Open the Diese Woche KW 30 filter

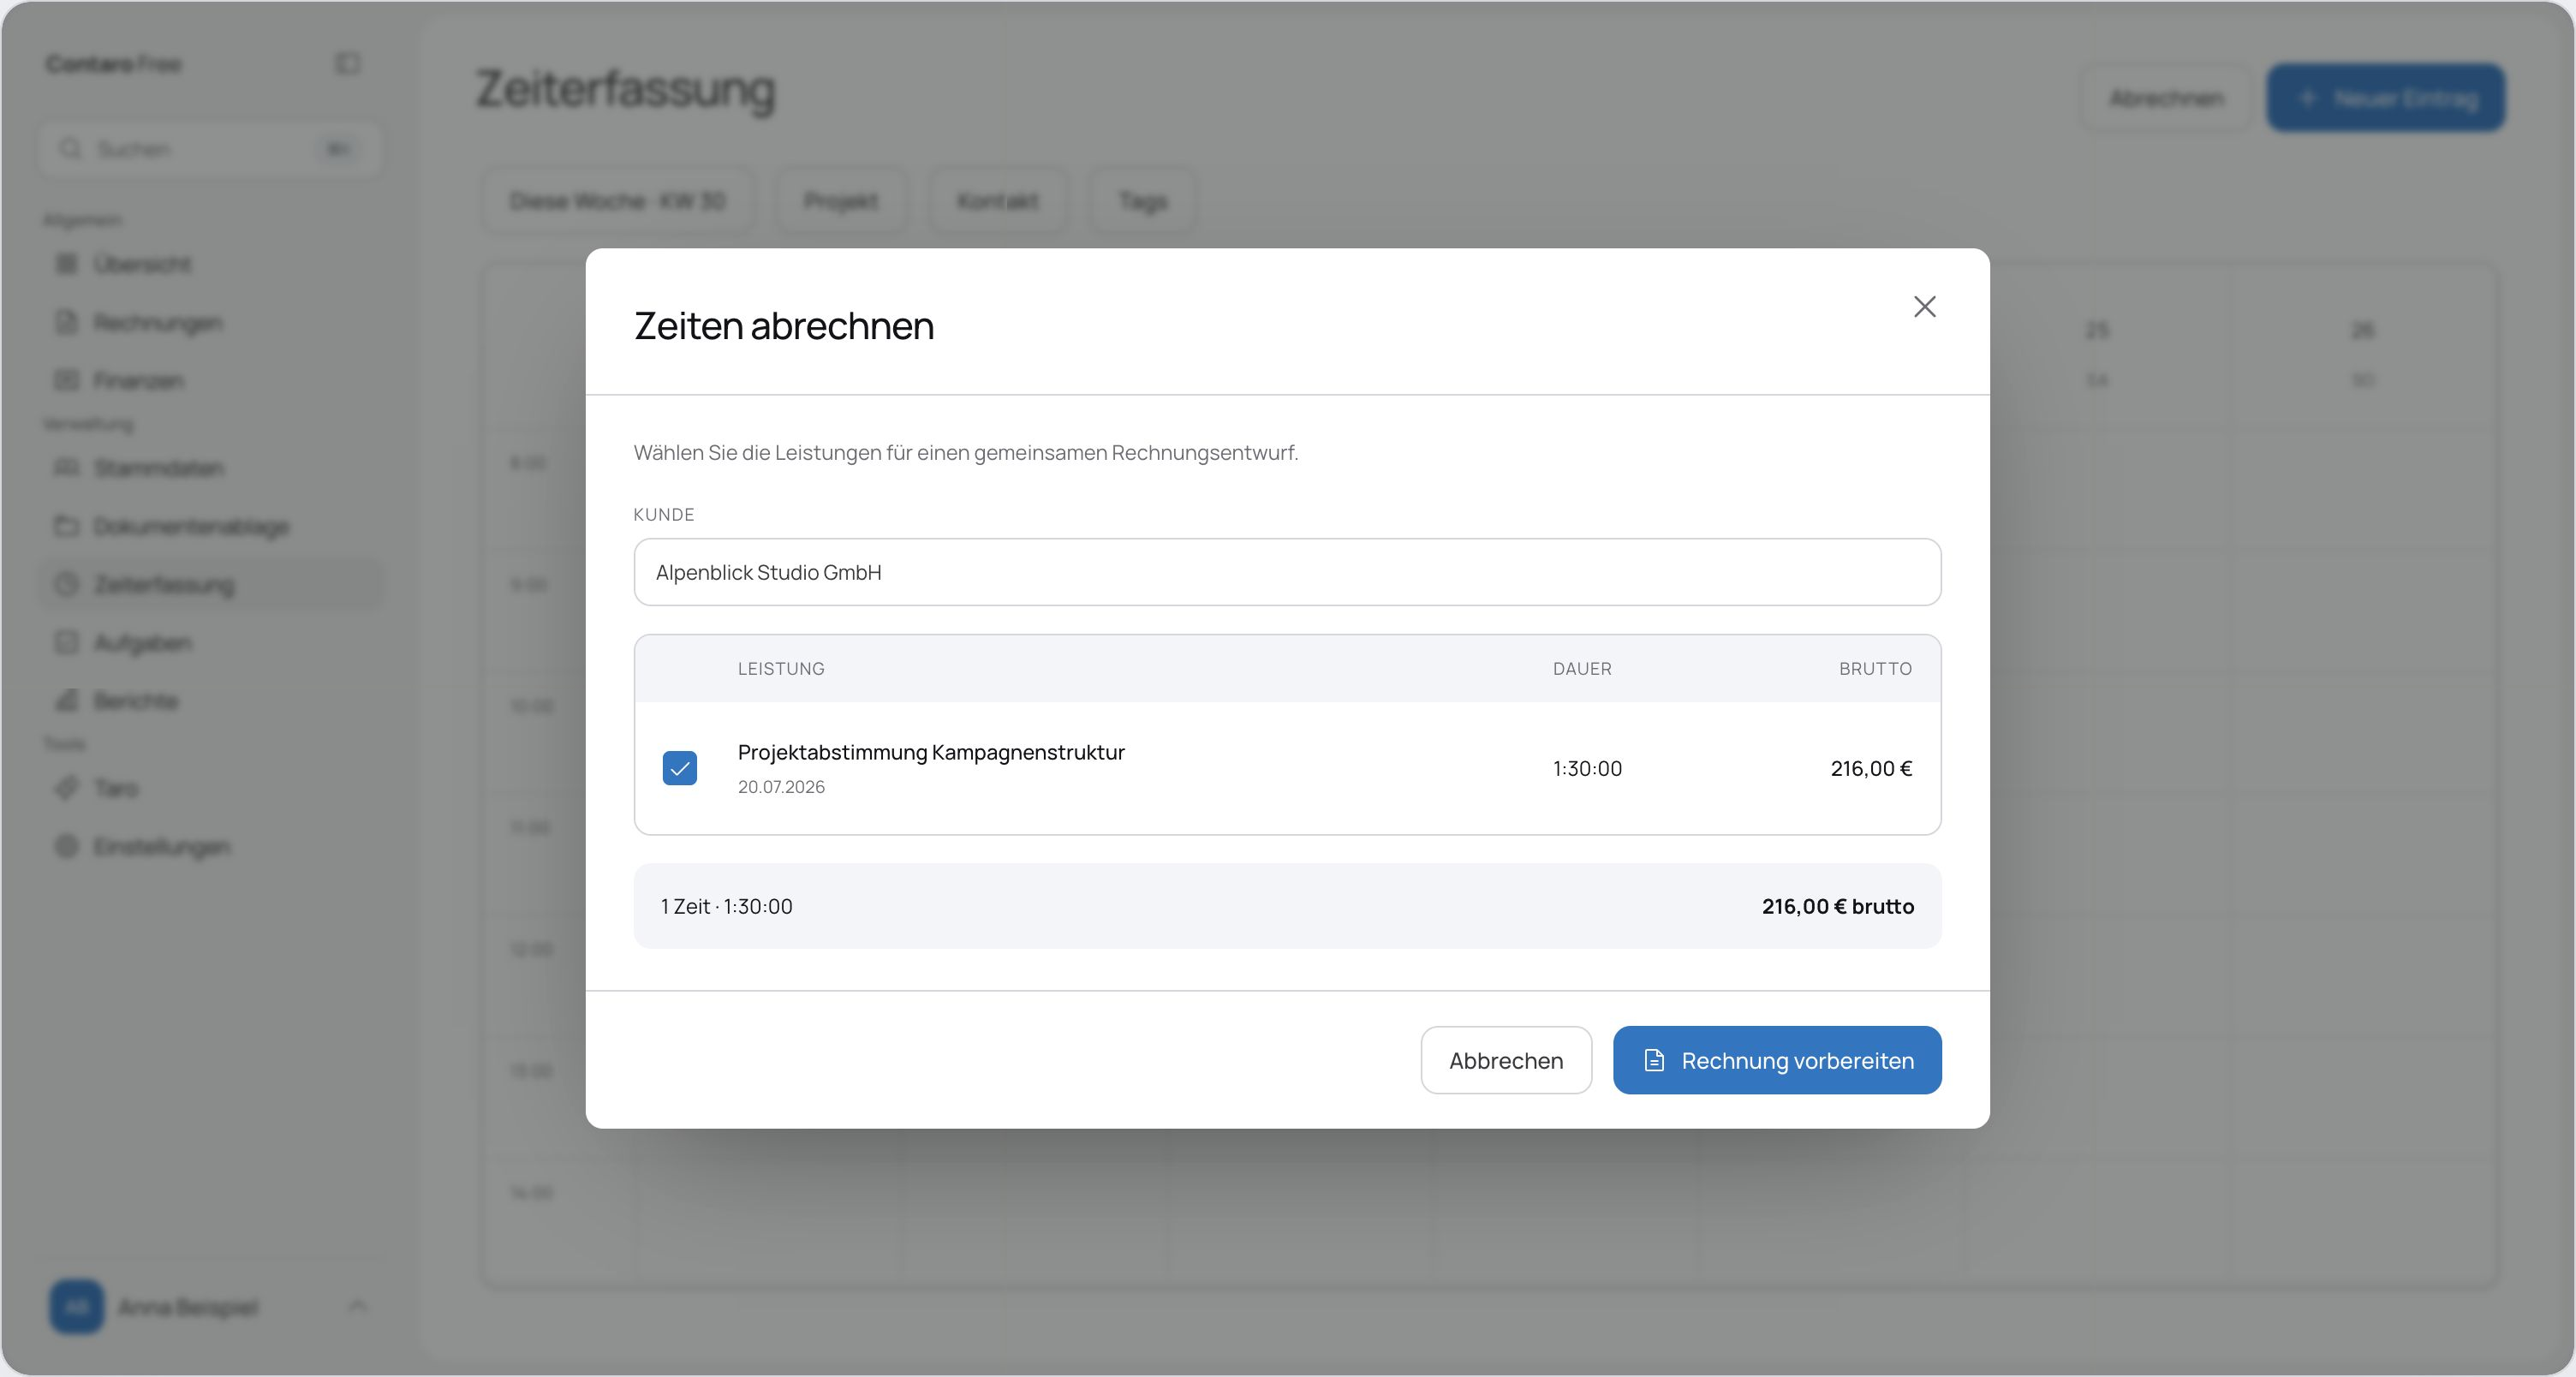tap(617, 201)
